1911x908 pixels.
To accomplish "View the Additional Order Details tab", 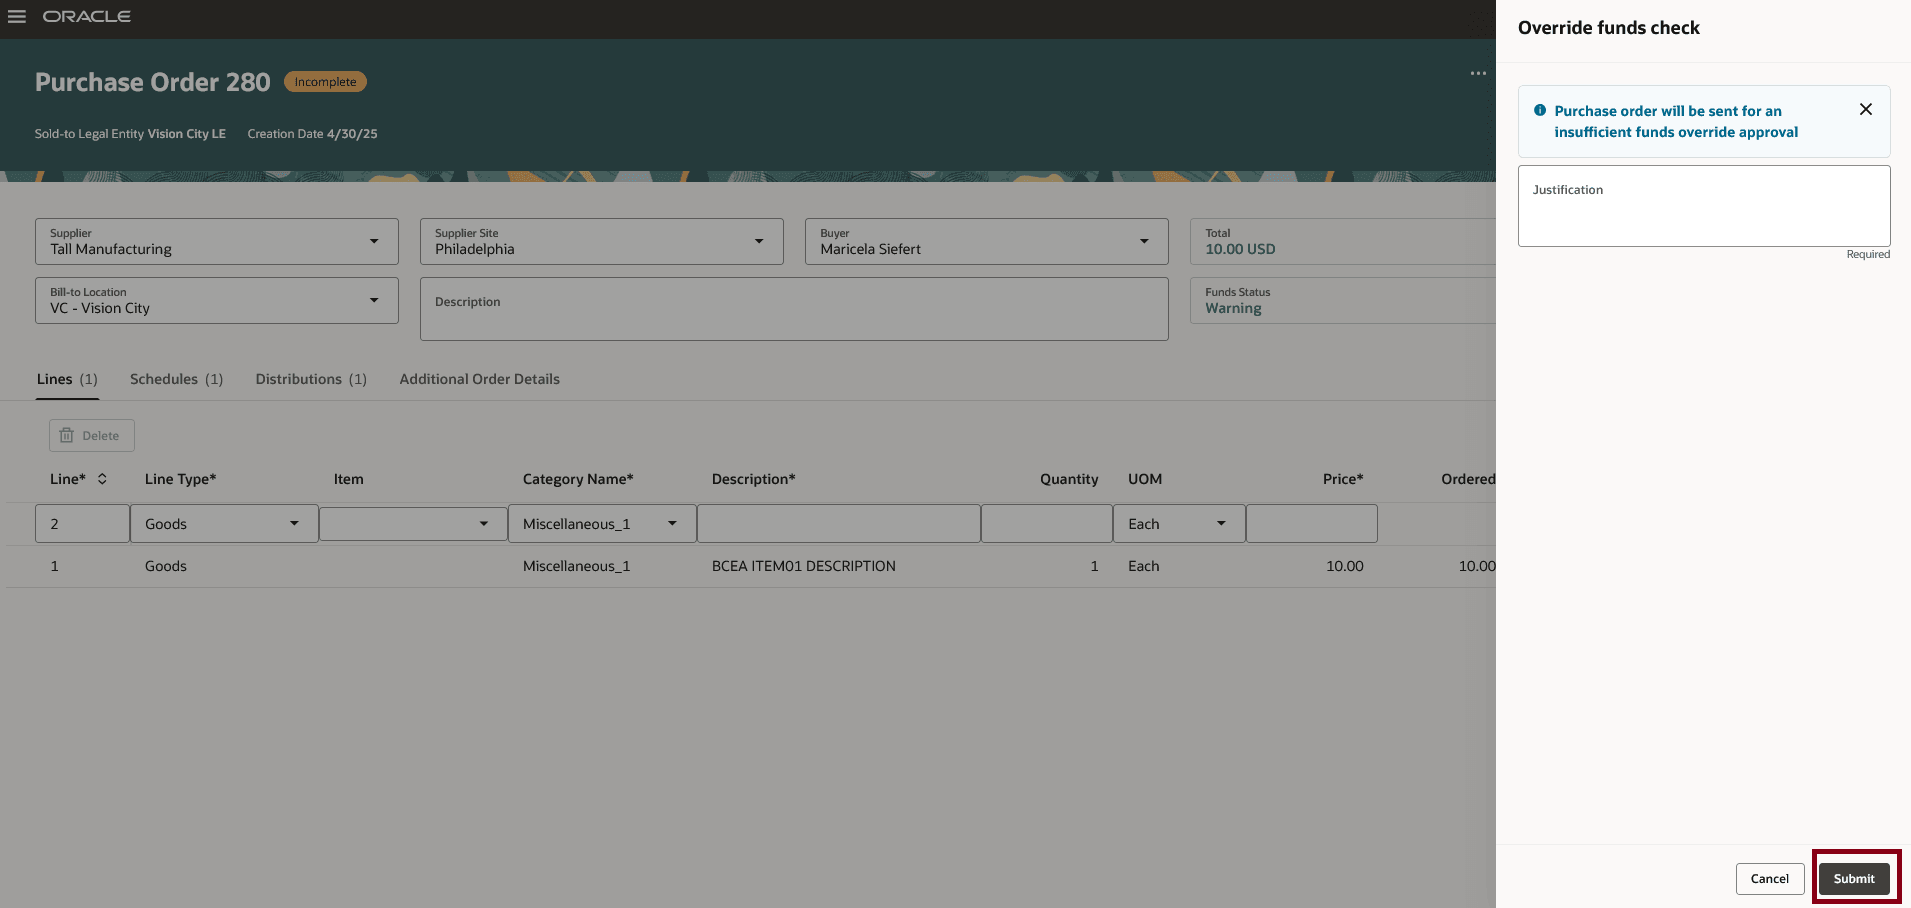I will tap(479, 379).
